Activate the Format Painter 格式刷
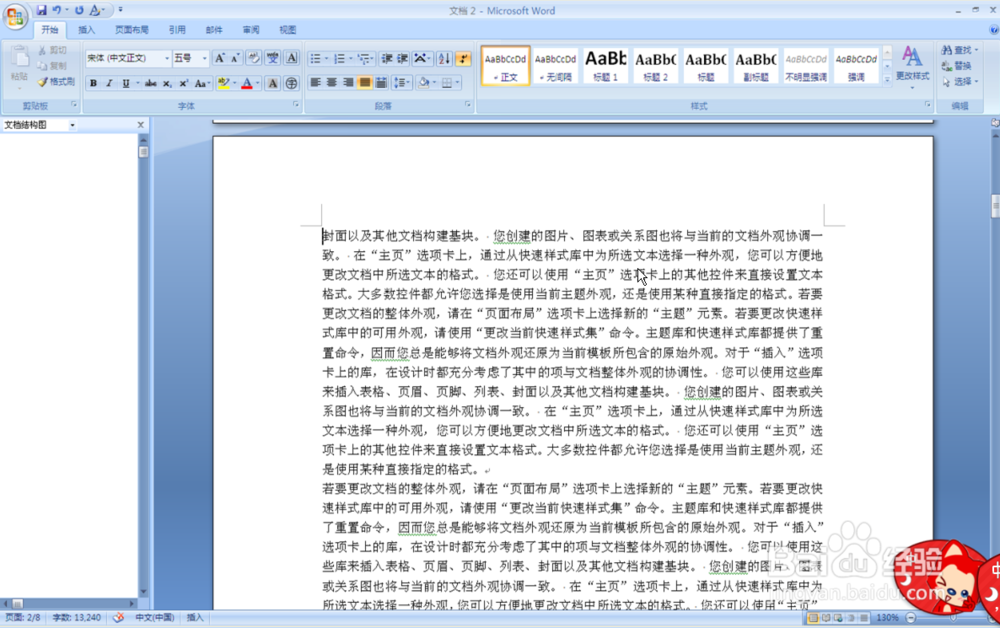 click(56, 82)
